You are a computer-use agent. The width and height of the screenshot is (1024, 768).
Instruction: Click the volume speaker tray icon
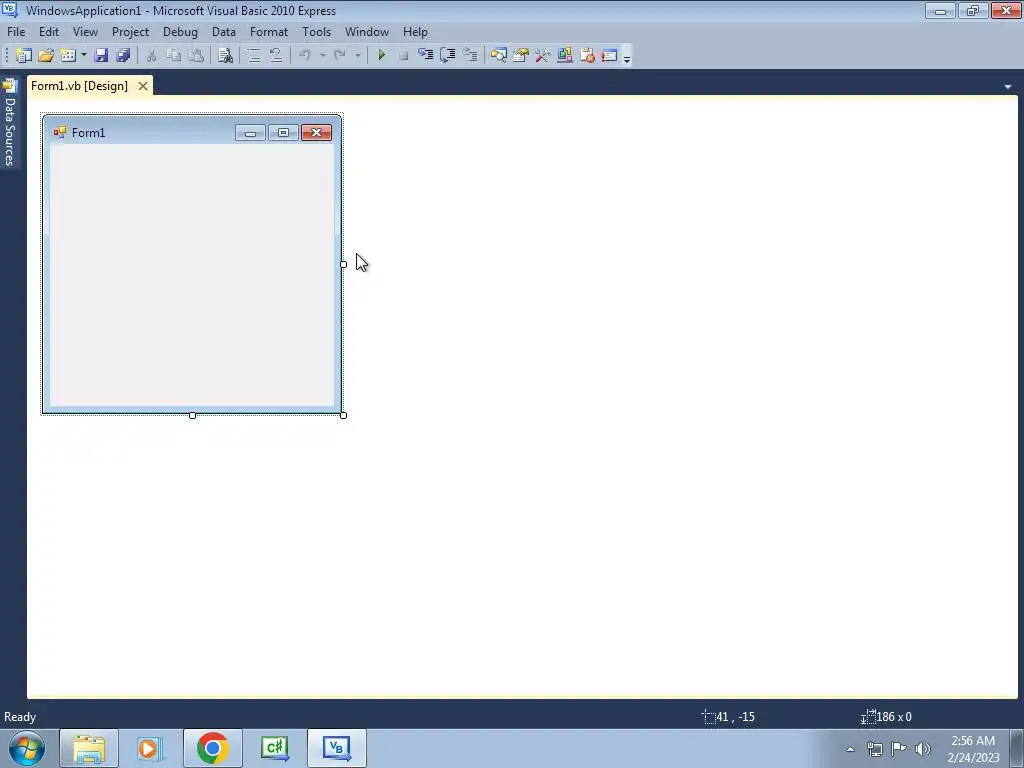point(922,749)
